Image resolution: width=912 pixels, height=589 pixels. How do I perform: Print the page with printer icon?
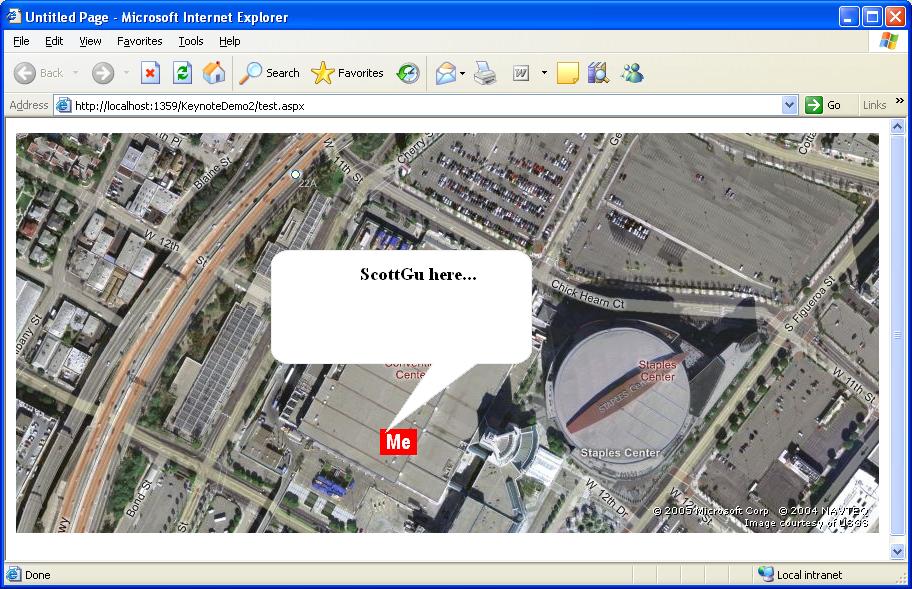coord(485,73)
